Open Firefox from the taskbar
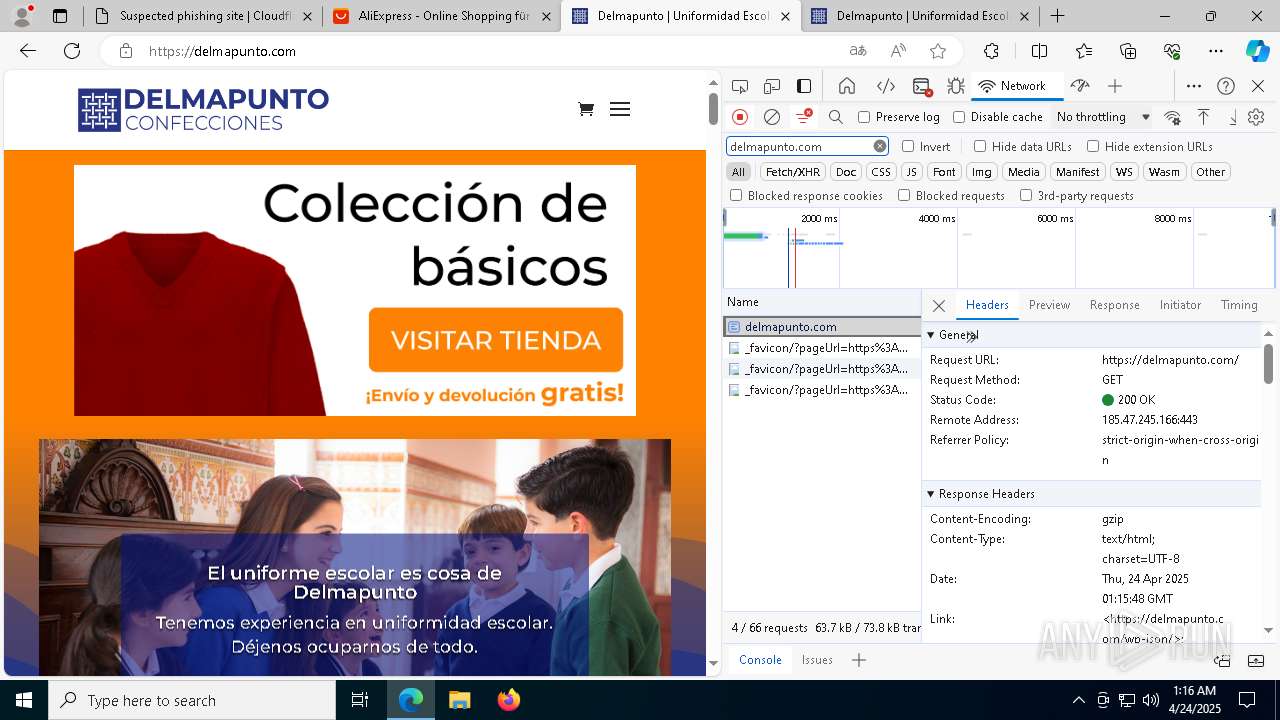The image size is (1280, 720). coord(508,700)
